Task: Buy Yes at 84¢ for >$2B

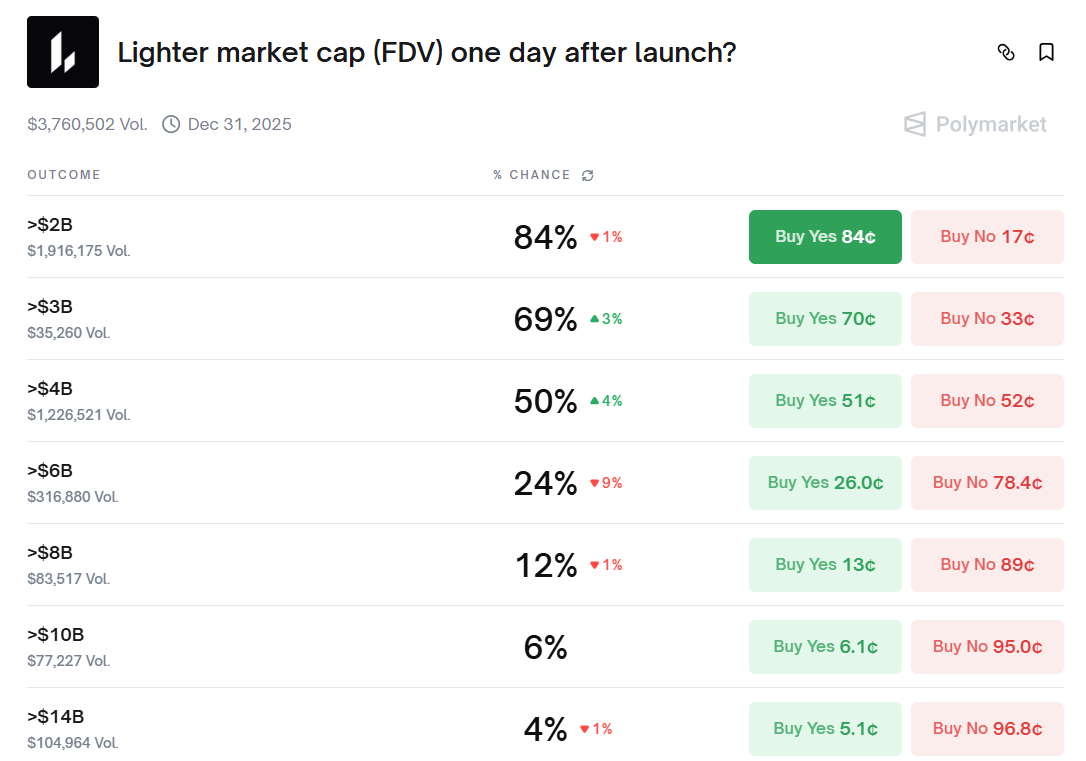Action: (x=825, y=237)
